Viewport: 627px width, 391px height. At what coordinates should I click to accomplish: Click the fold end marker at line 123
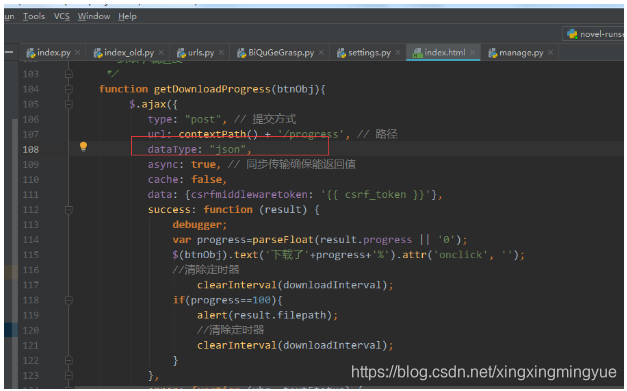pos(69,376)
